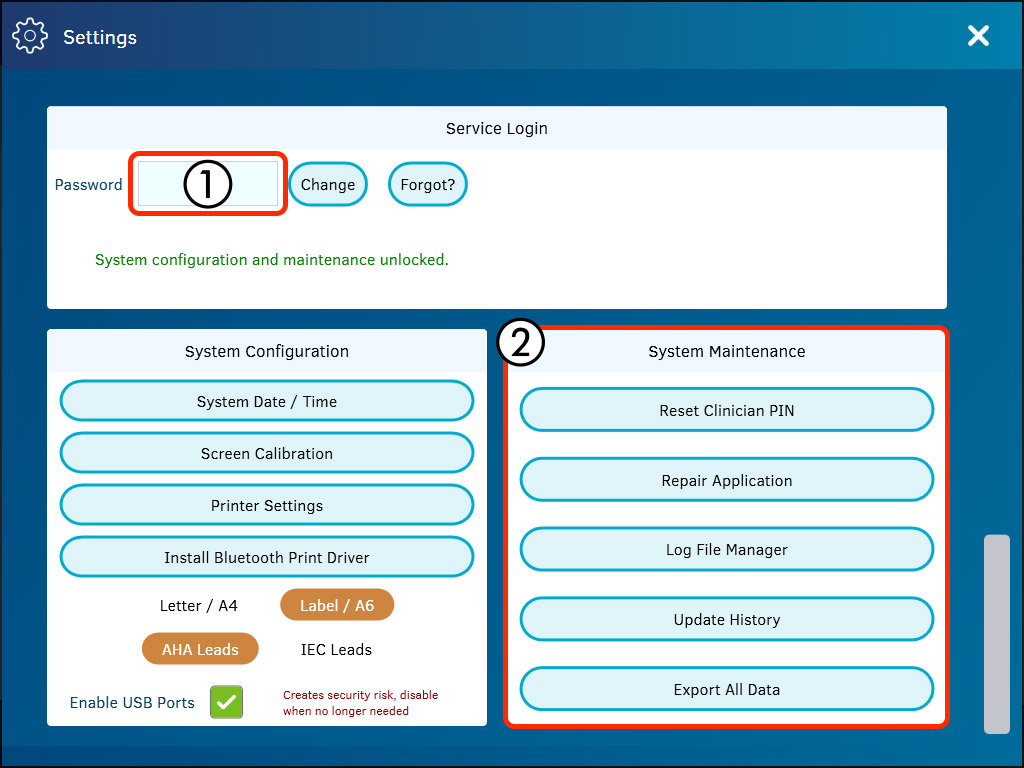Screen dimensions: 1024x768
Task: Uncheck the Enable USB Ports checkbox
Action: (227, 702)
